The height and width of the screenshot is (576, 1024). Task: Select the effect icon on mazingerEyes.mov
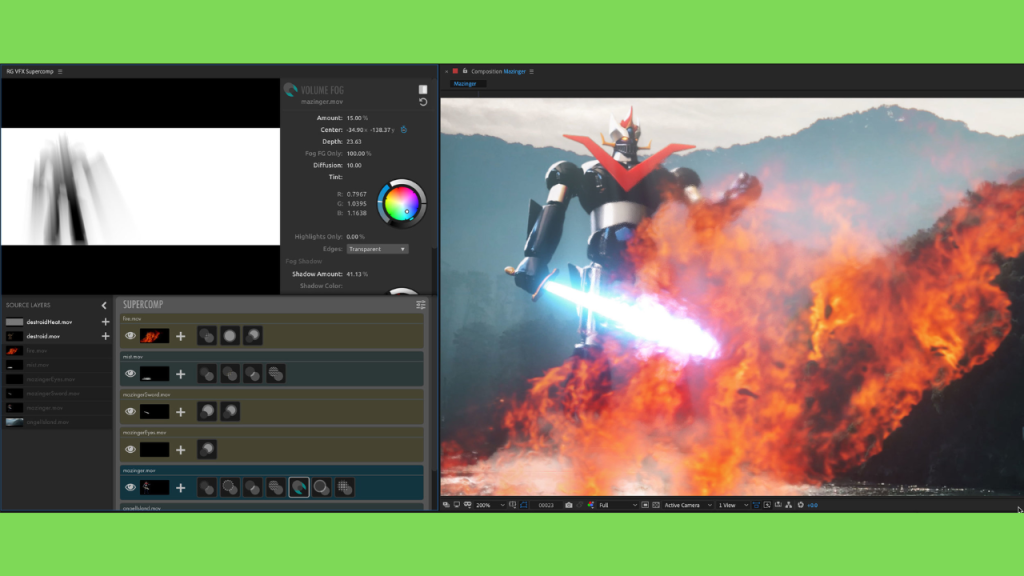pos(207,449)
